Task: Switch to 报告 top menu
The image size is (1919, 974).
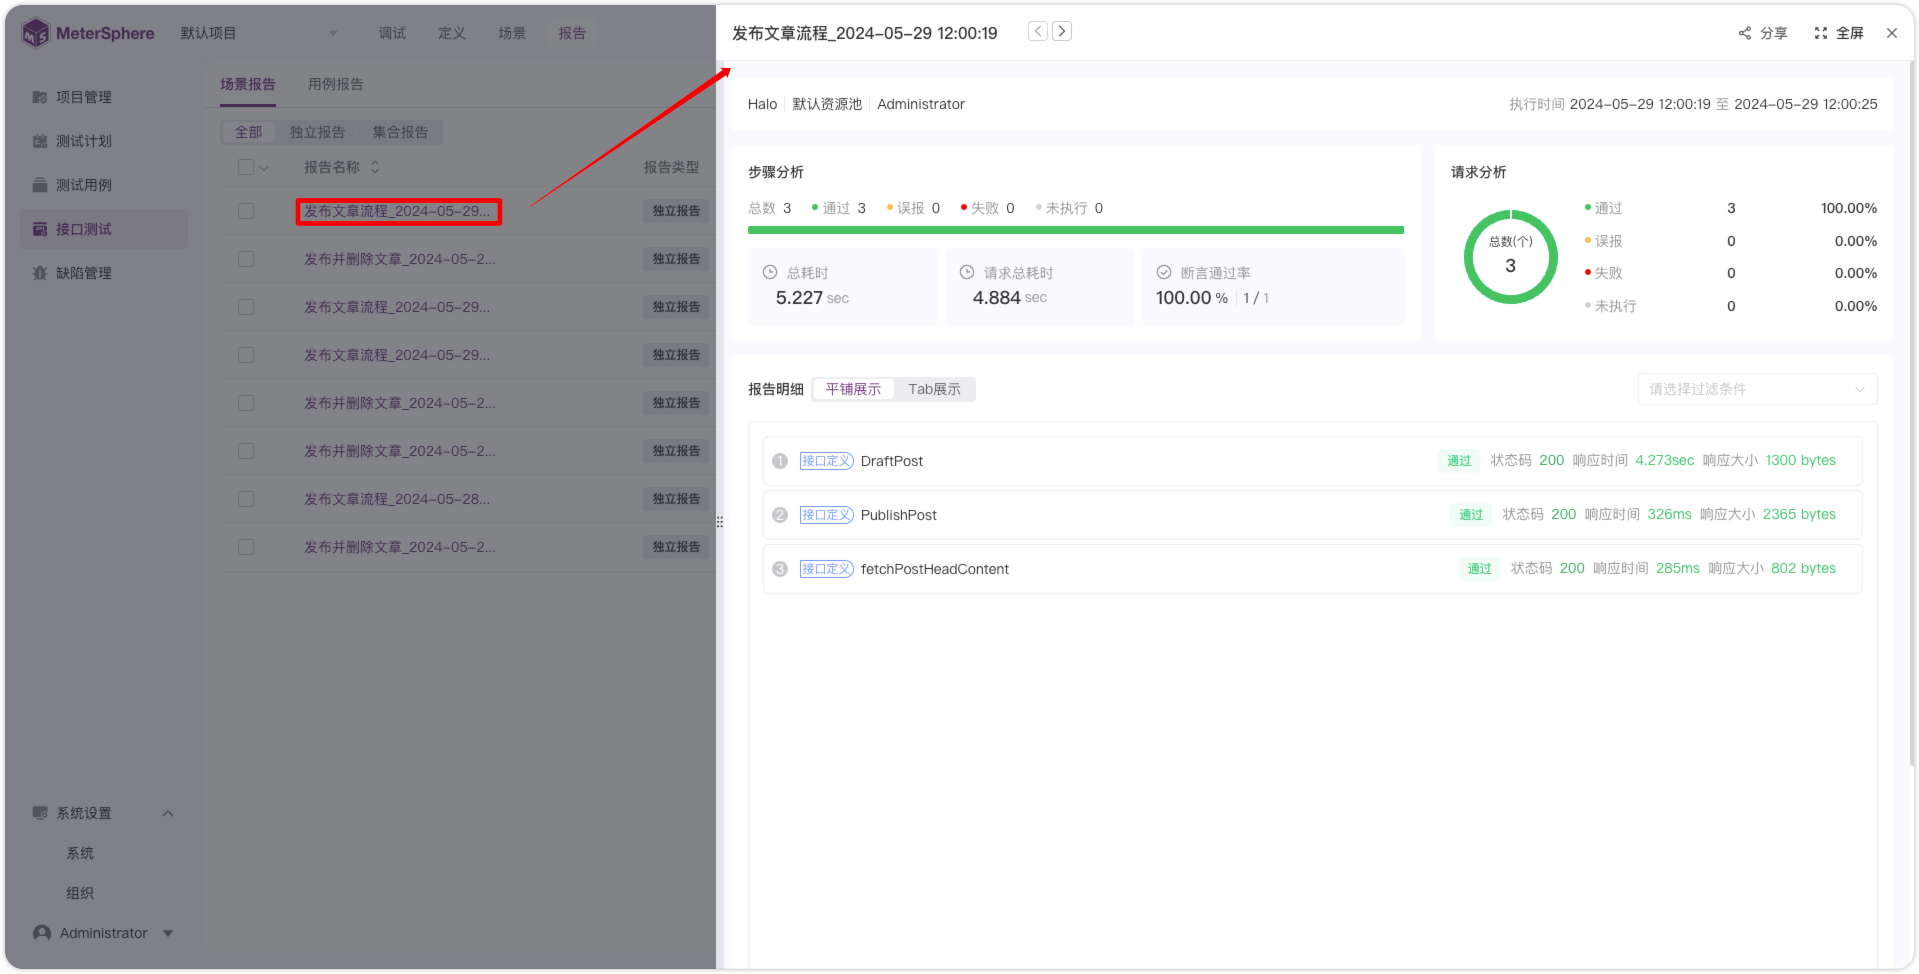Action: click(572, 33)
